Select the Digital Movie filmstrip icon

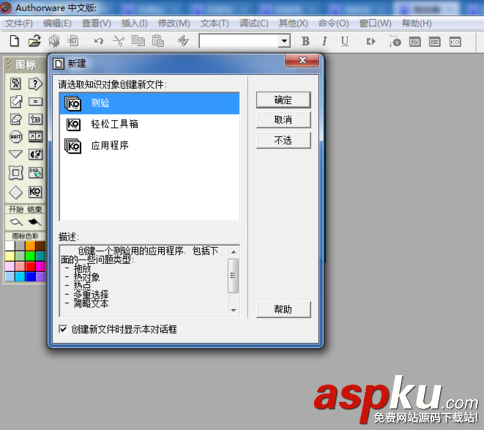(x=35, y=136)
